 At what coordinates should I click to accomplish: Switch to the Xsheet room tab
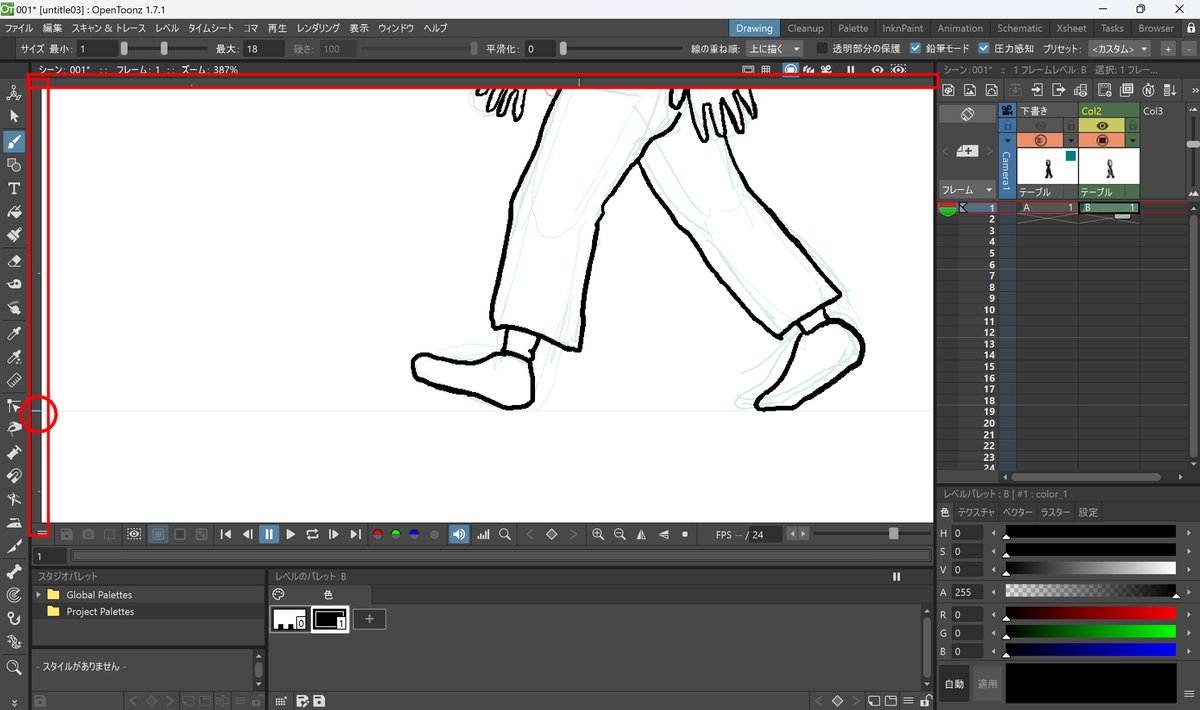point(1070,28)
